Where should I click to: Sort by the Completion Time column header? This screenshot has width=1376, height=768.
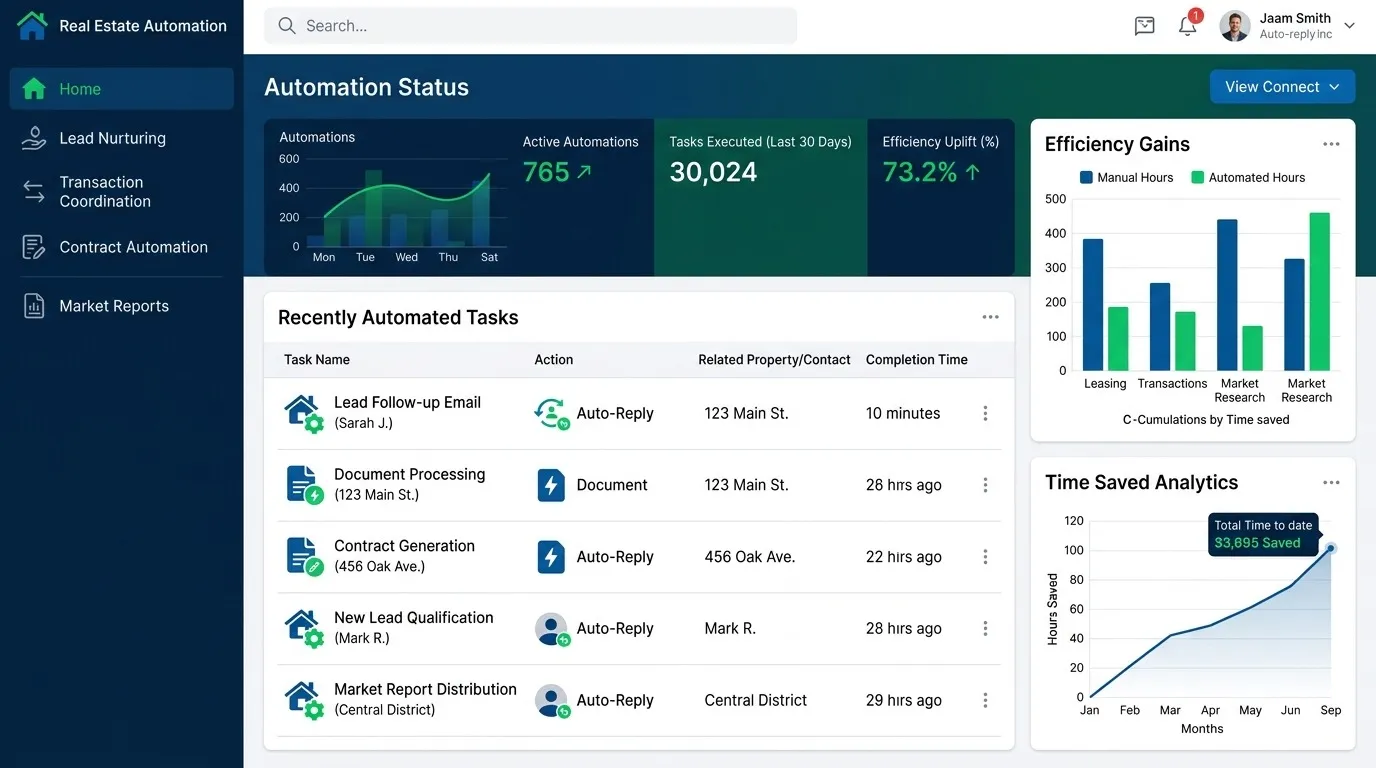tap(917, 360)
